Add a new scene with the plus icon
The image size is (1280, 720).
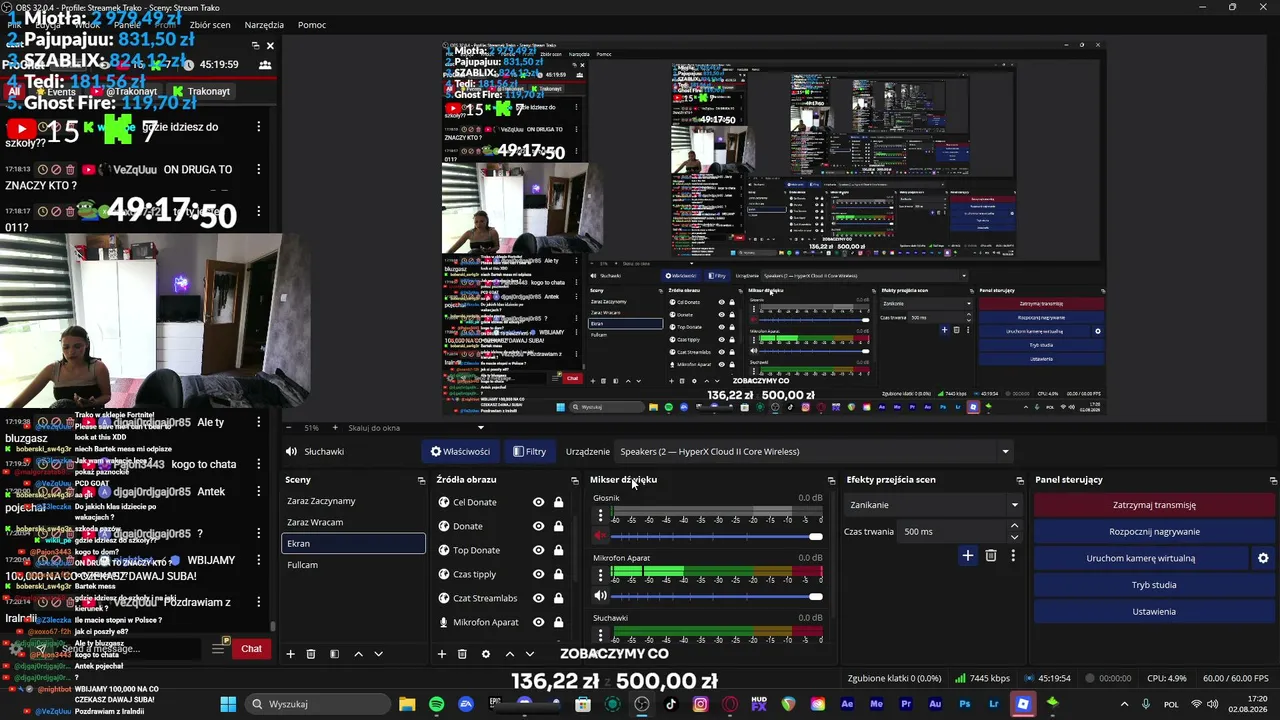tap(290, 654)
